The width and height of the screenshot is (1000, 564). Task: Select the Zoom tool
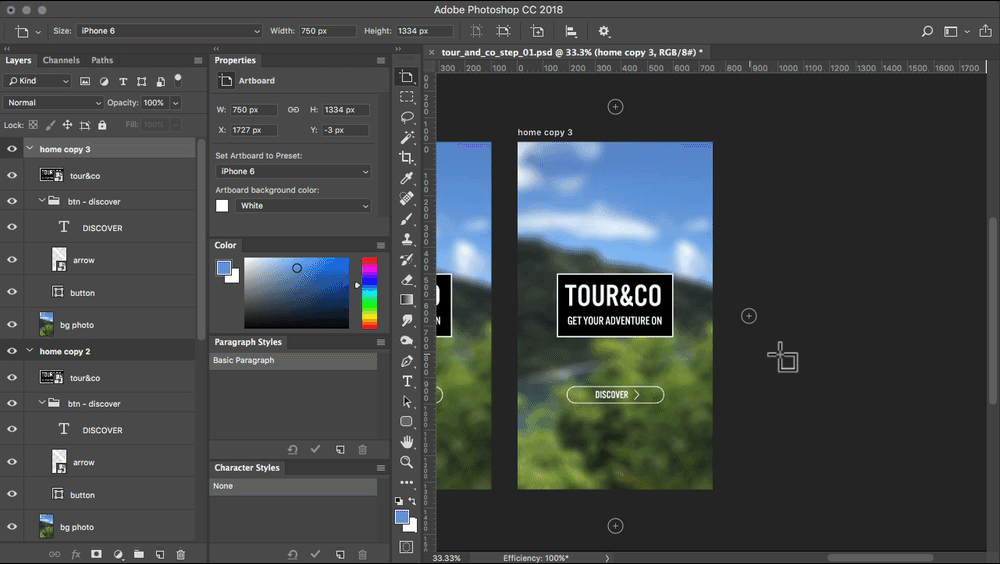tap(407, 462)
